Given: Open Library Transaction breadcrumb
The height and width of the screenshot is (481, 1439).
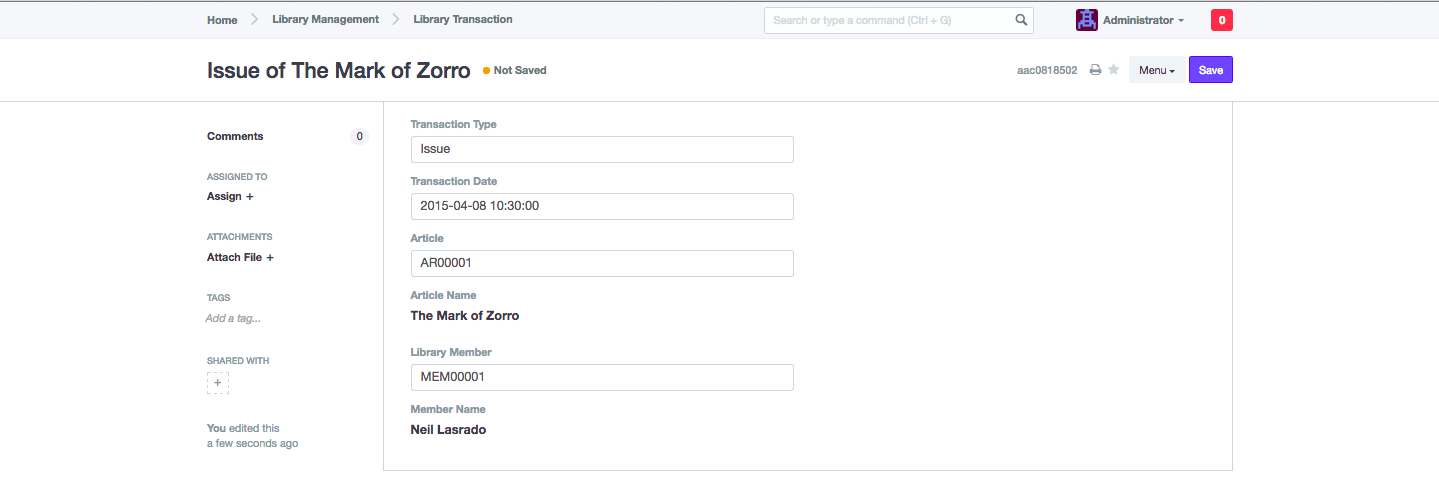Looking at the screenshot, I should pyautogui.click(x=463, y=19).
